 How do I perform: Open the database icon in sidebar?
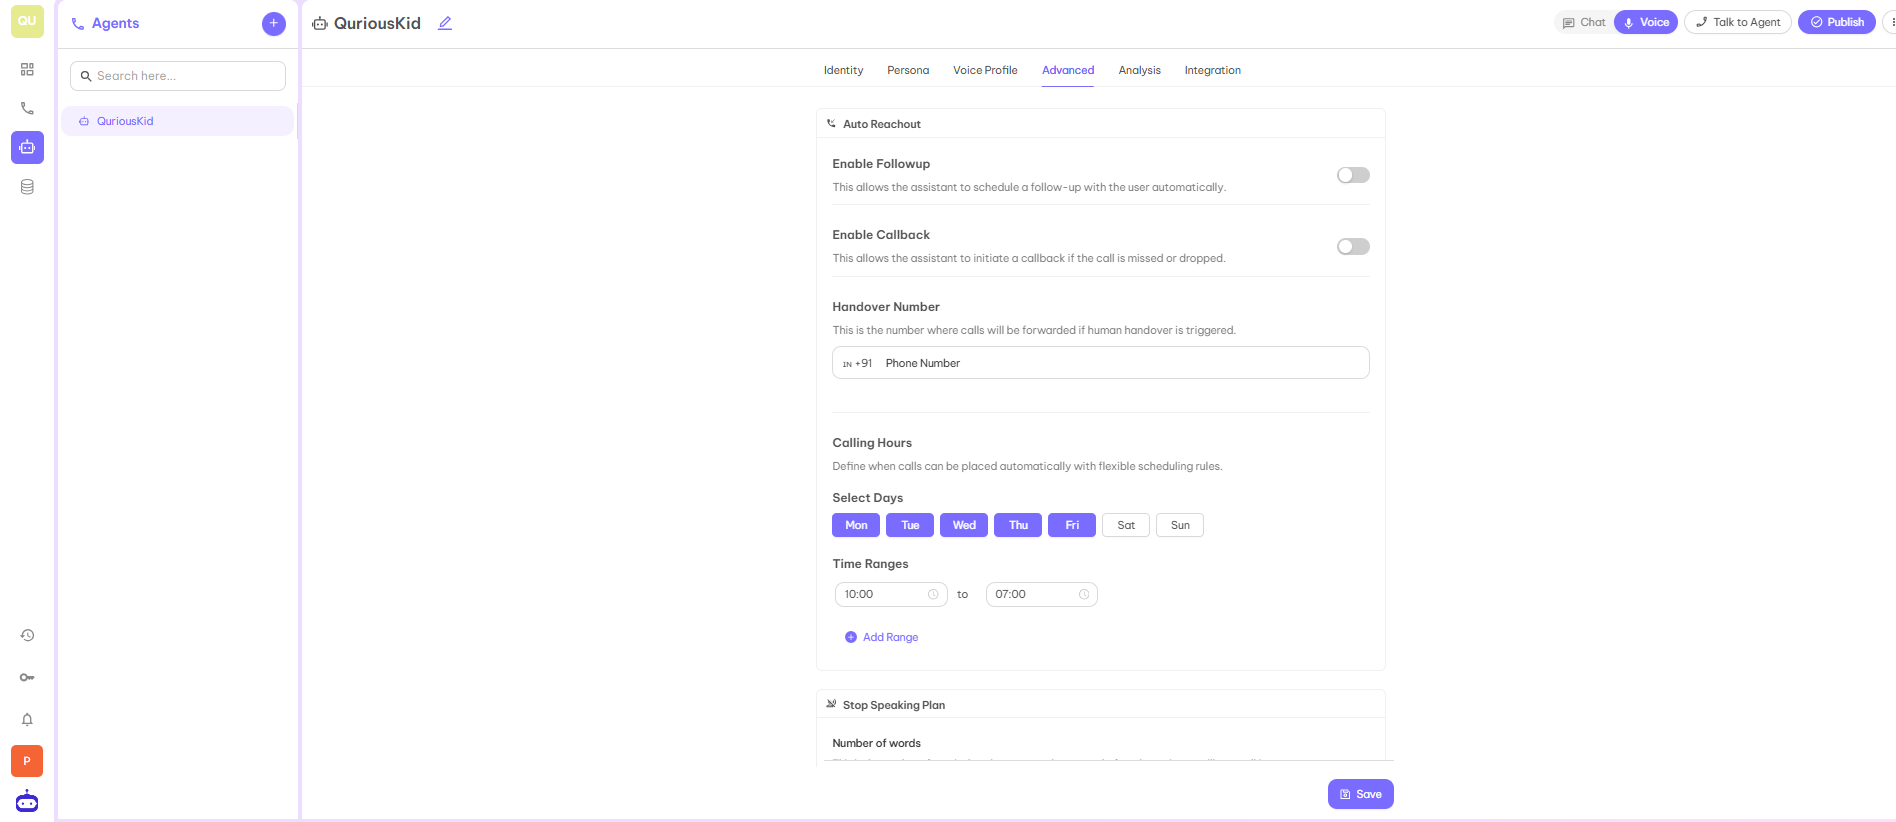coord(27,187)
